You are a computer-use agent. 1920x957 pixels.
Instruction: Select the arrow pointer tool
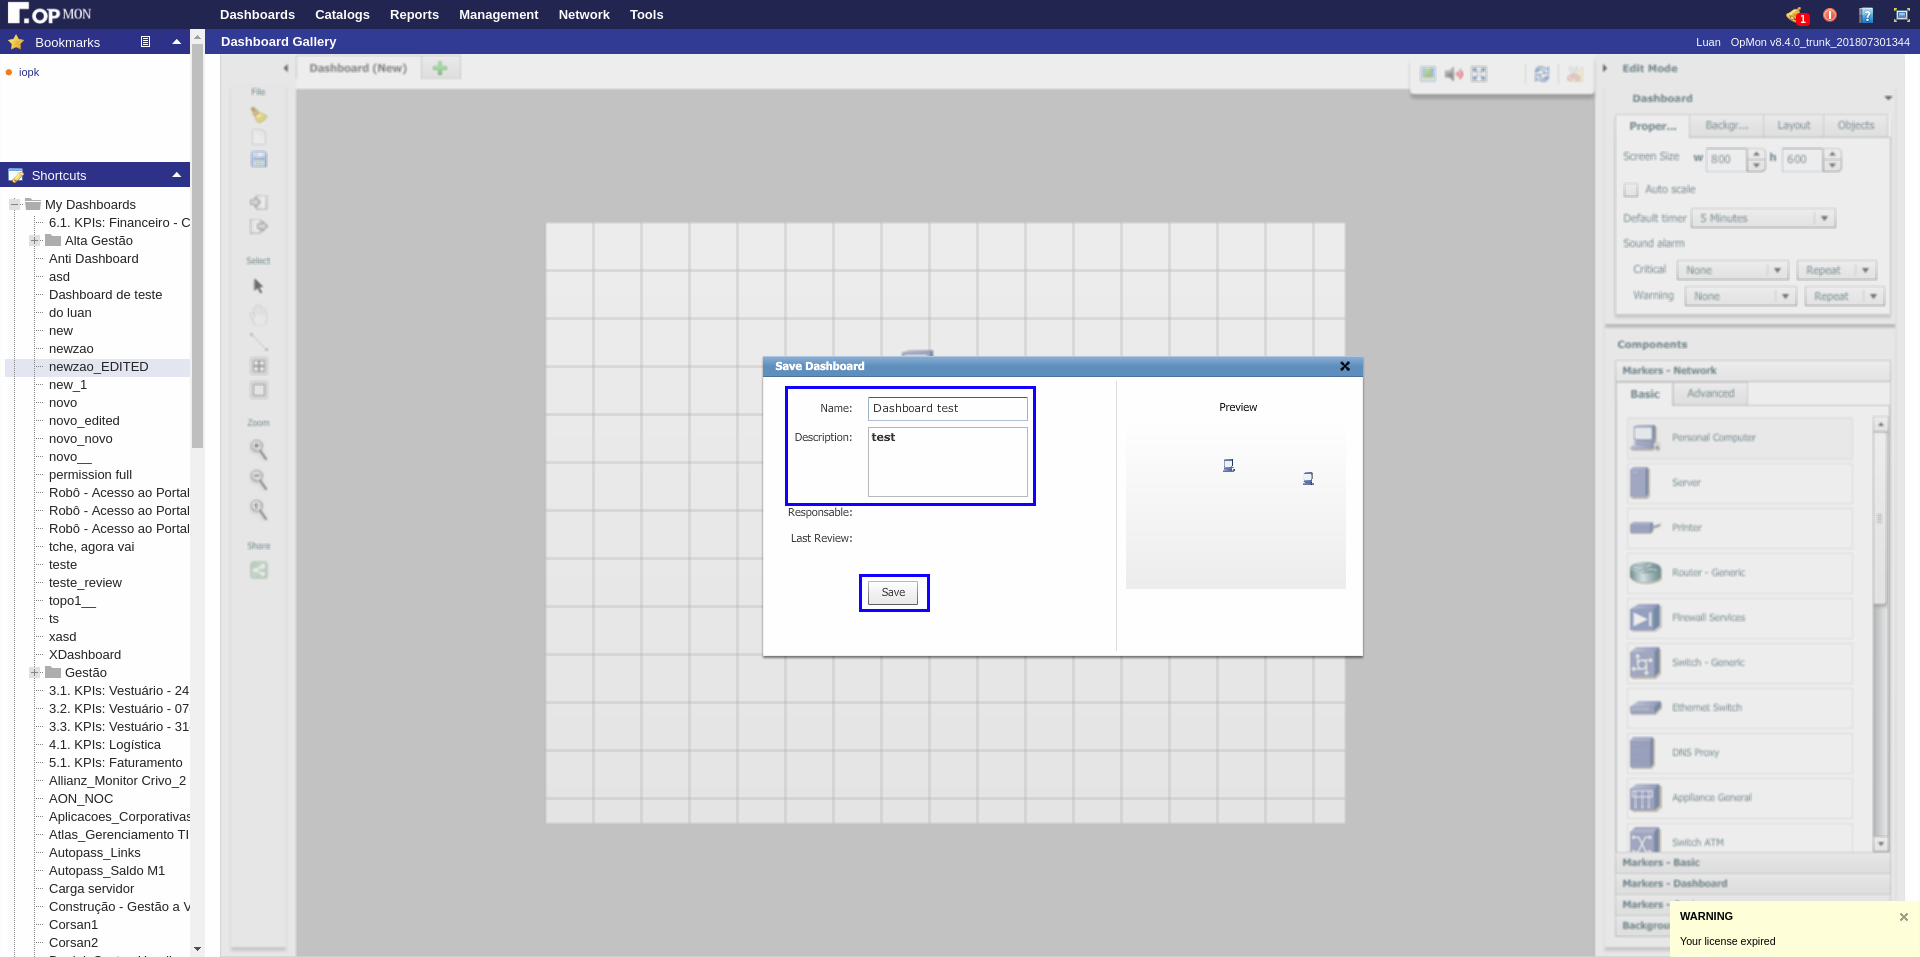tap(259, 286)
